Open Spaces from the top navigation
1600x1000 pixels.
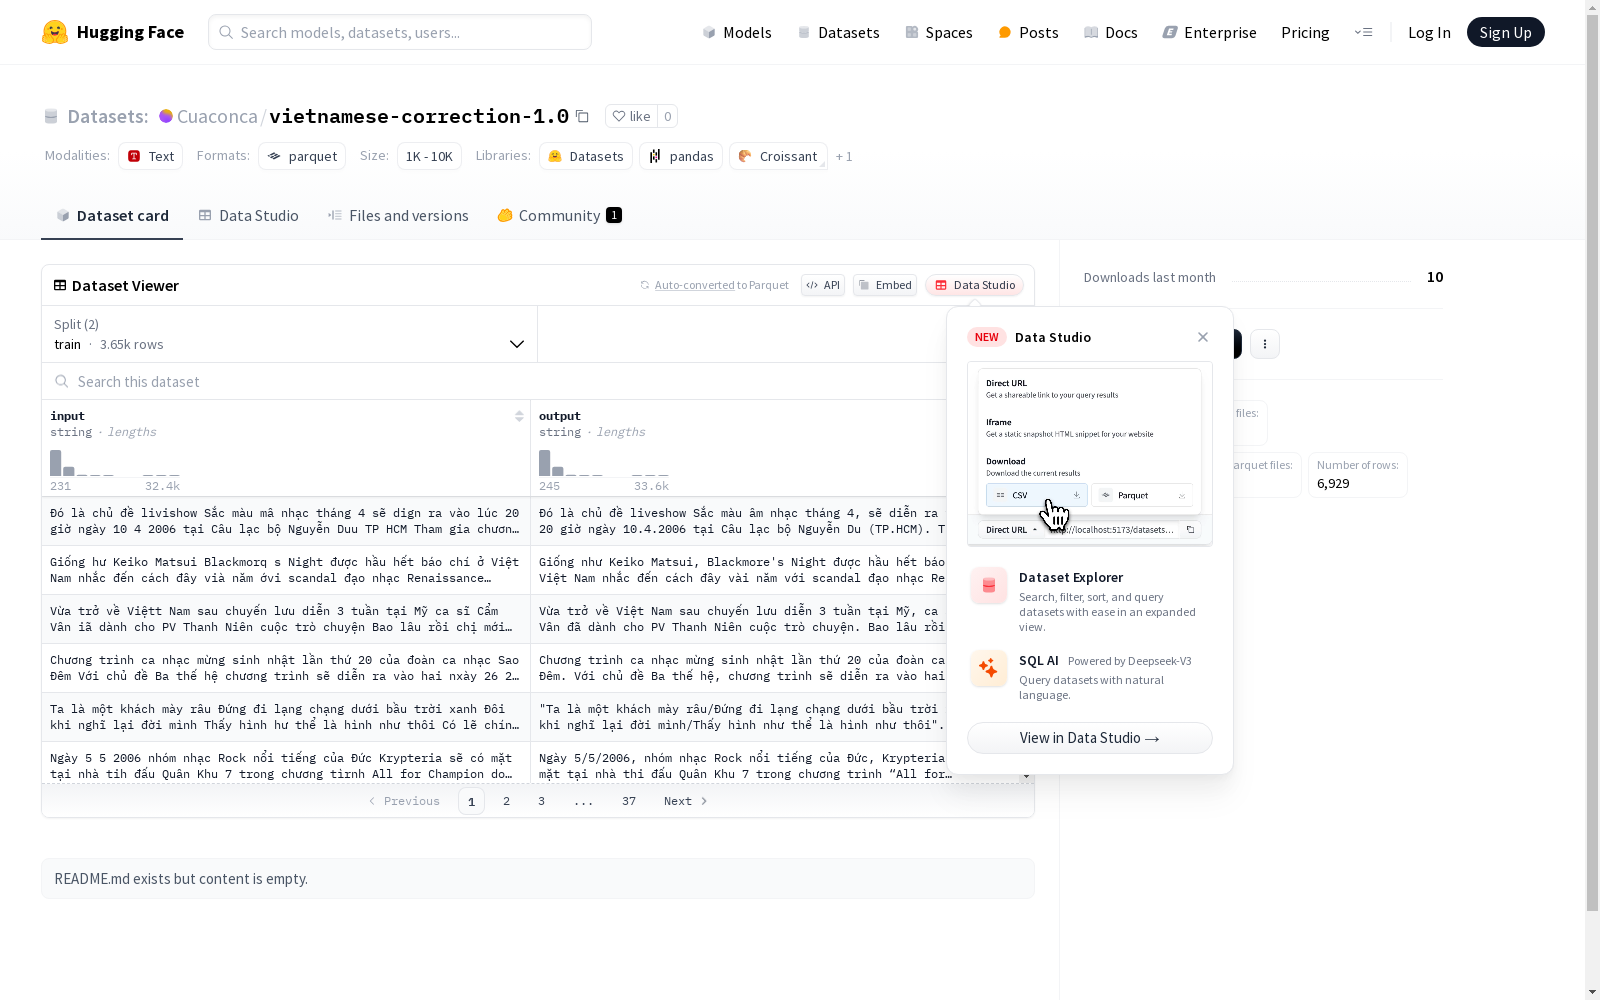pyautogui.click(x=939, y=32)
